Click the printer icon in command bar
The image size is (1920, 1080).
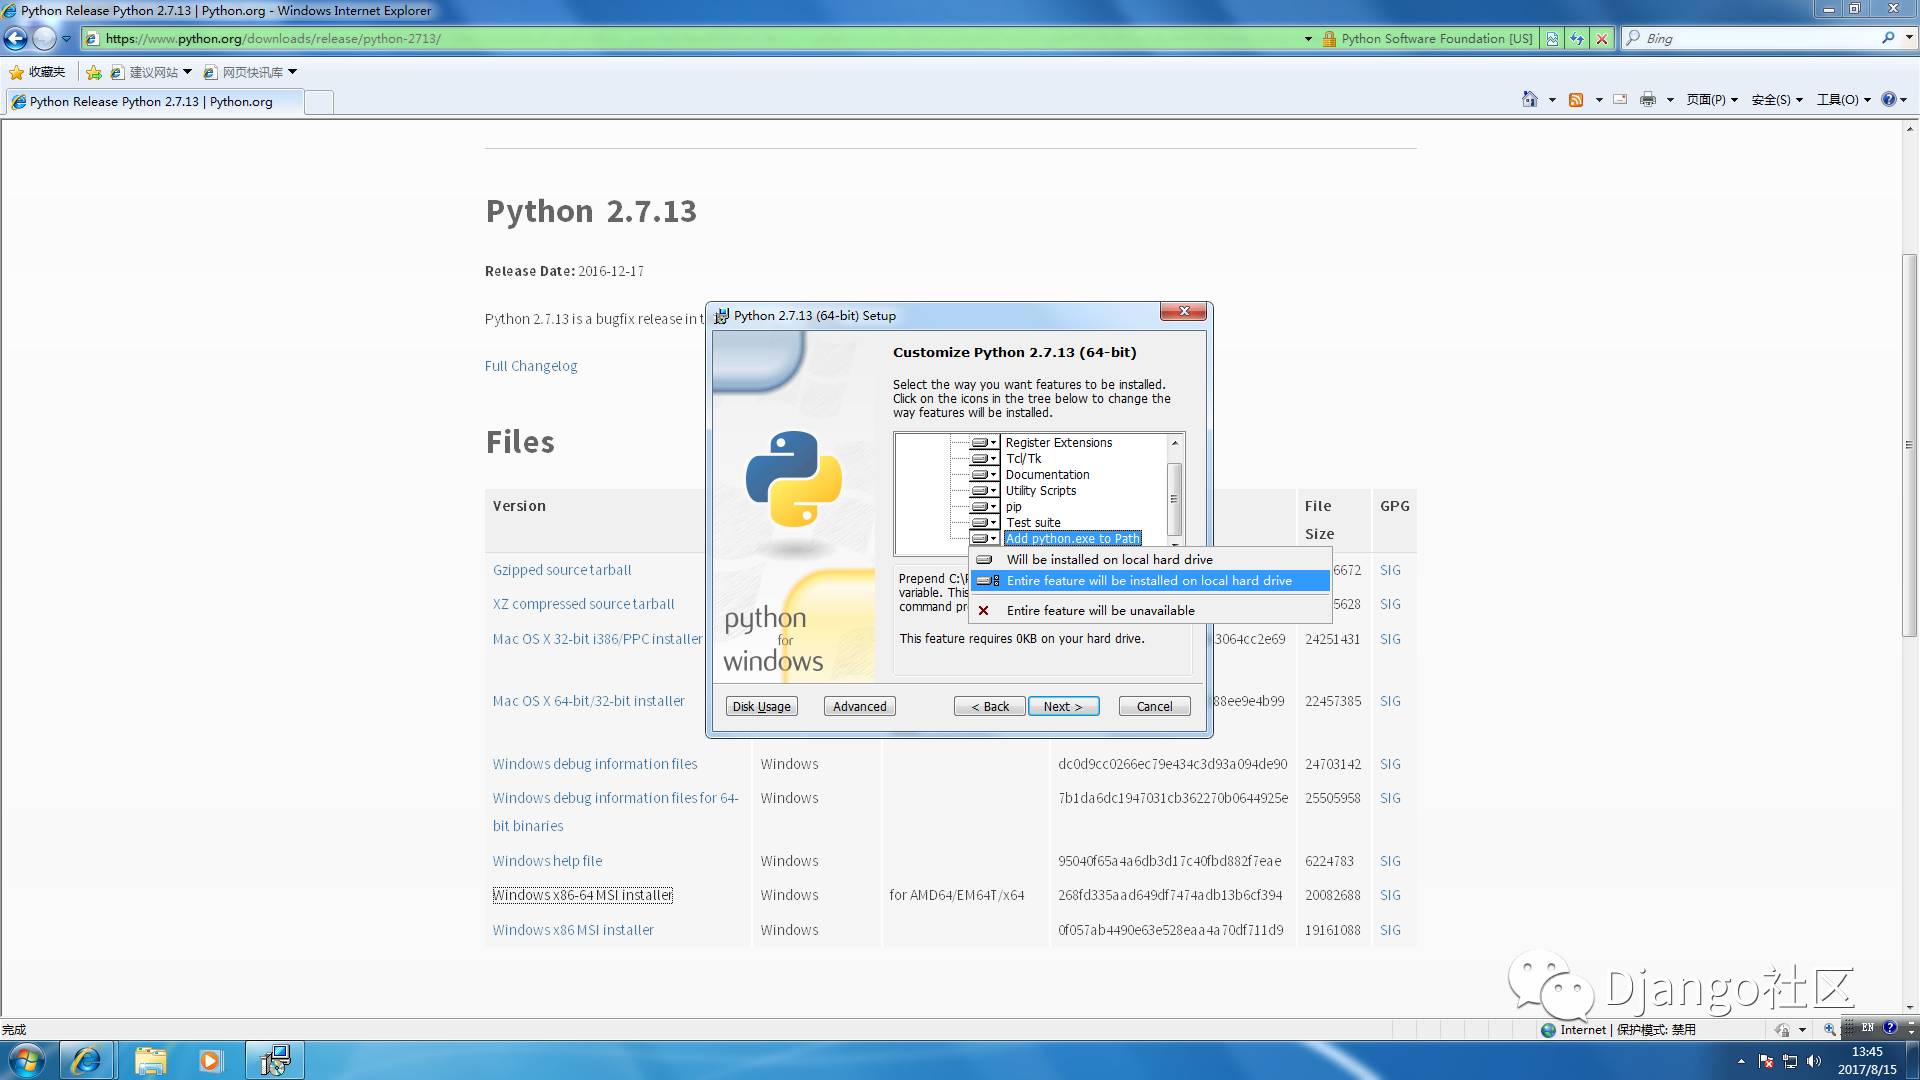1648,99
